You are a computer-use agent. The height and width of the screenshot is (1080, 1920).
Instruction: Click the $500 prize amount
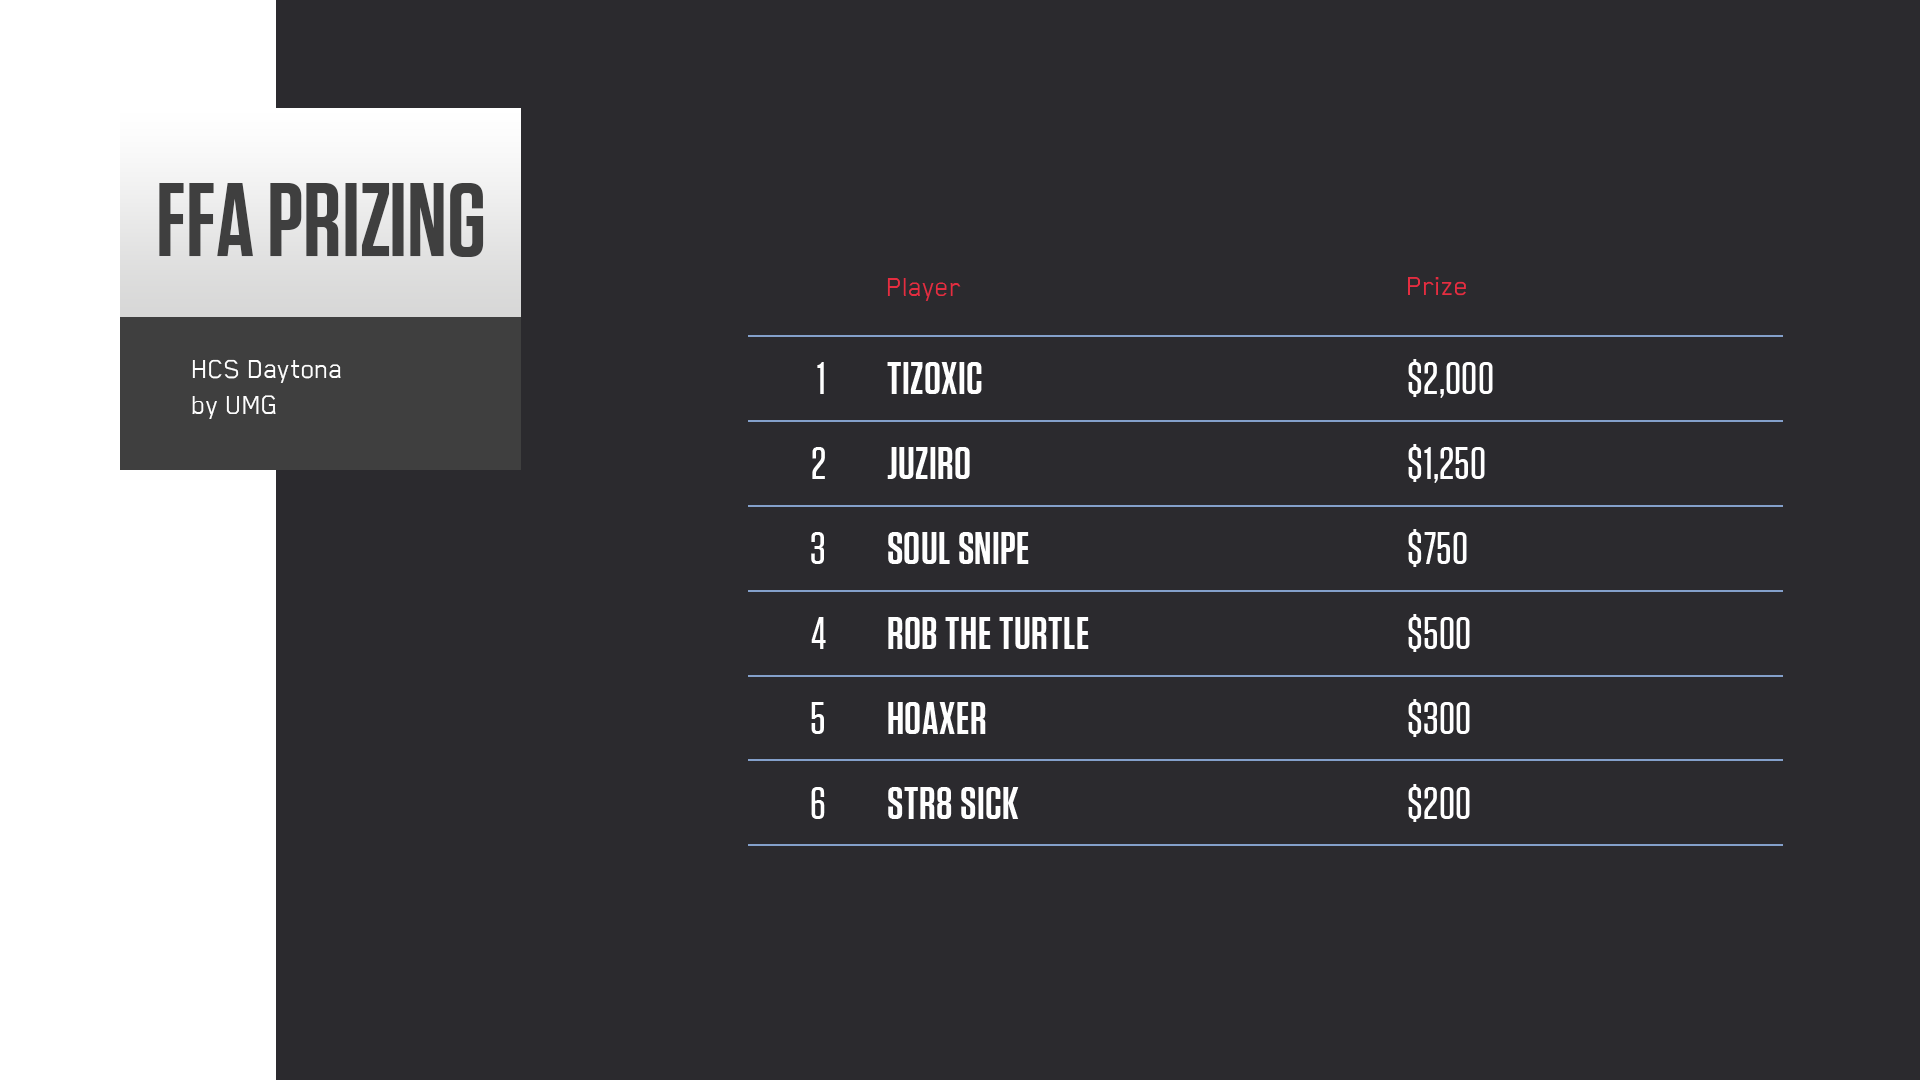tap(1438, 634)
